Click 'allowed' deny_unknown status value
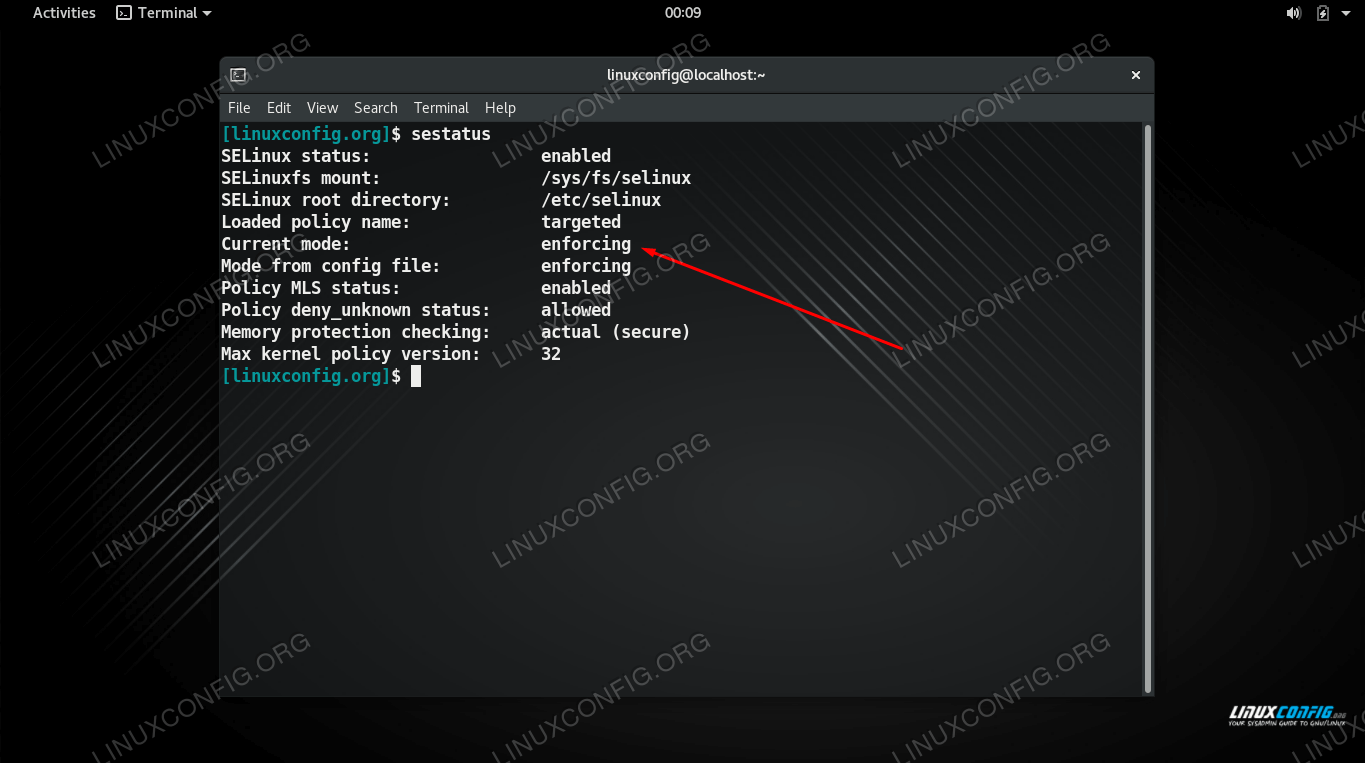This screenshot has width=1365, height=763. [x=576, y=310]
